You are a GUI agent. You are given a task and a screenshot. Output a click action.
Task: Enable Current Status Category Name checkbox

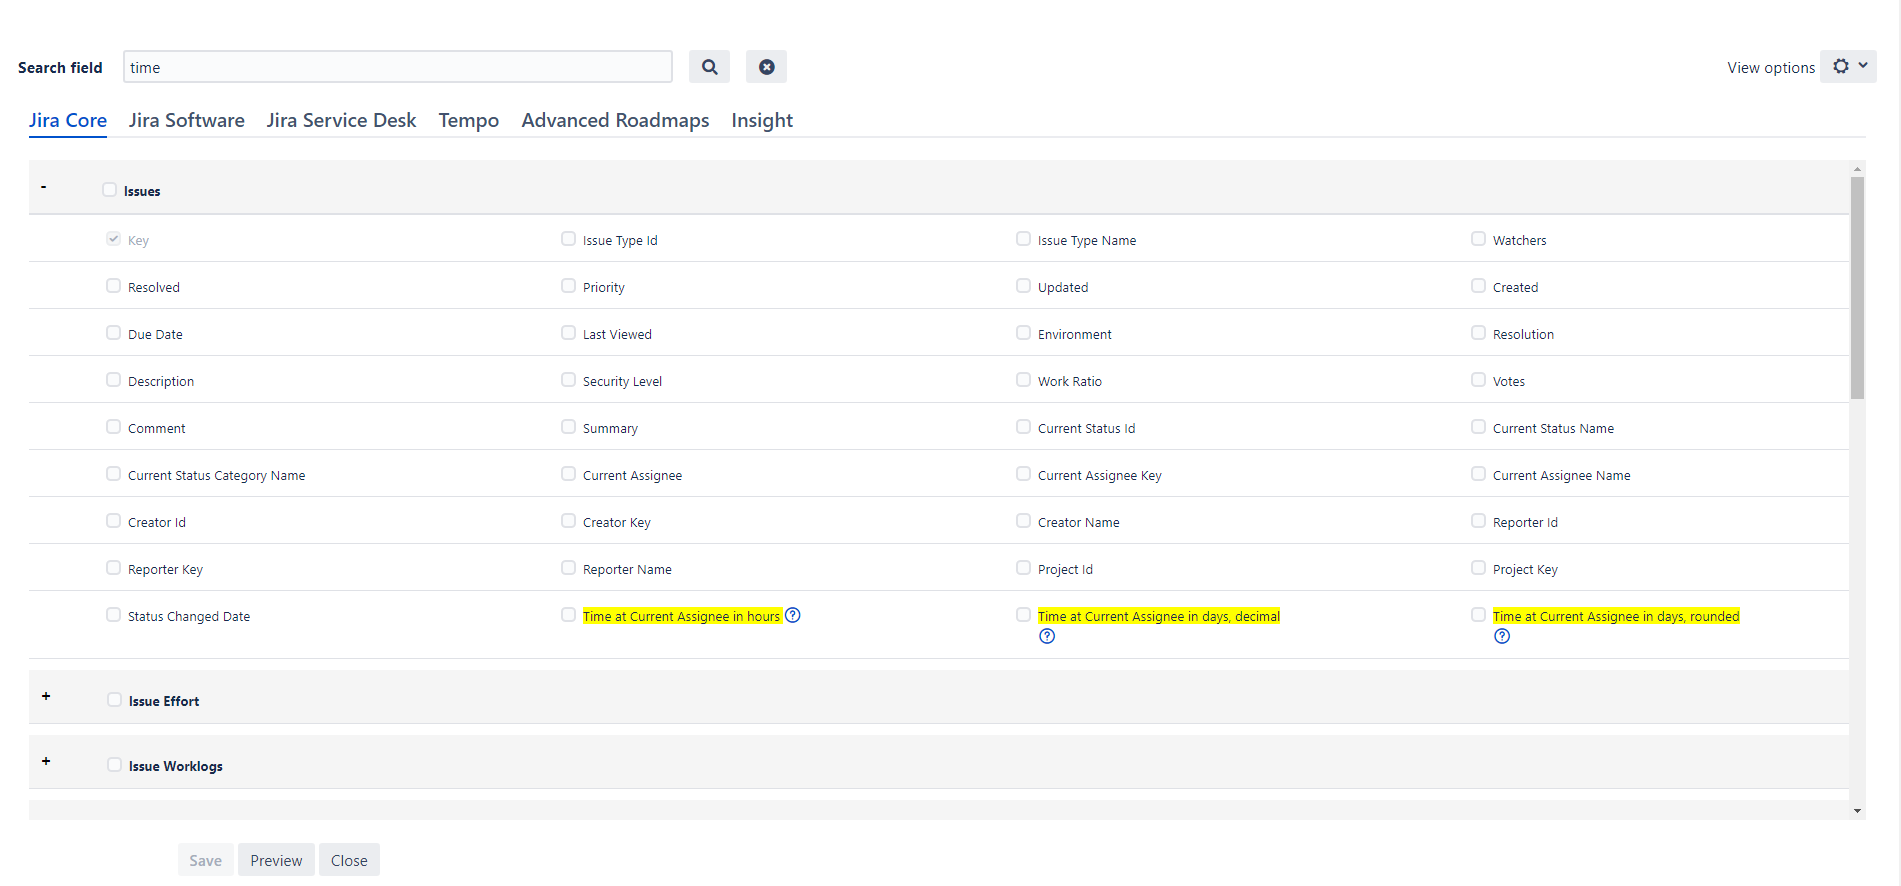114,473
